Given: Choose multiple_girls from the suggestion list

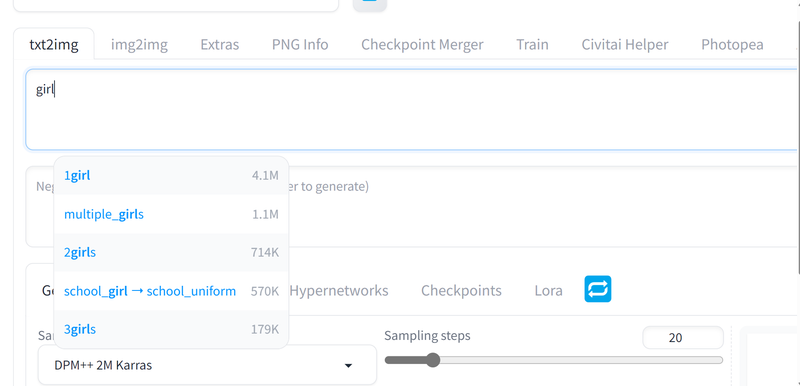Looking at the screenshot, I should pos(171,214).
